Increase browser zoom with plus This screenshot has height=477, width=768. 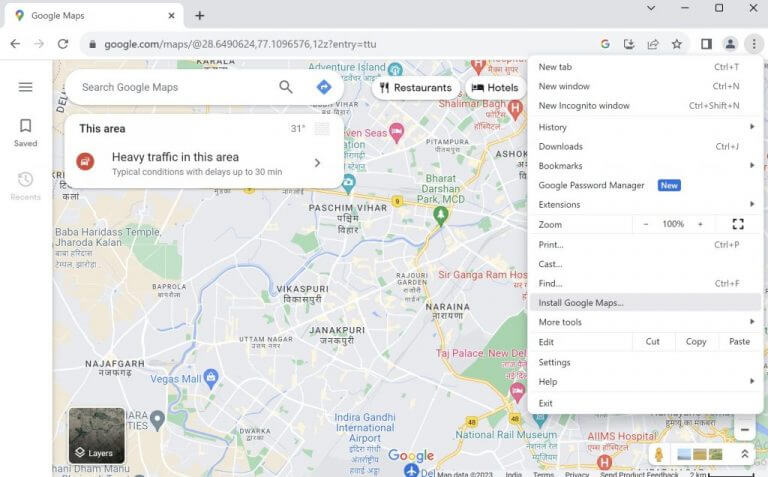pyautogui.click(x=700, y=224)
